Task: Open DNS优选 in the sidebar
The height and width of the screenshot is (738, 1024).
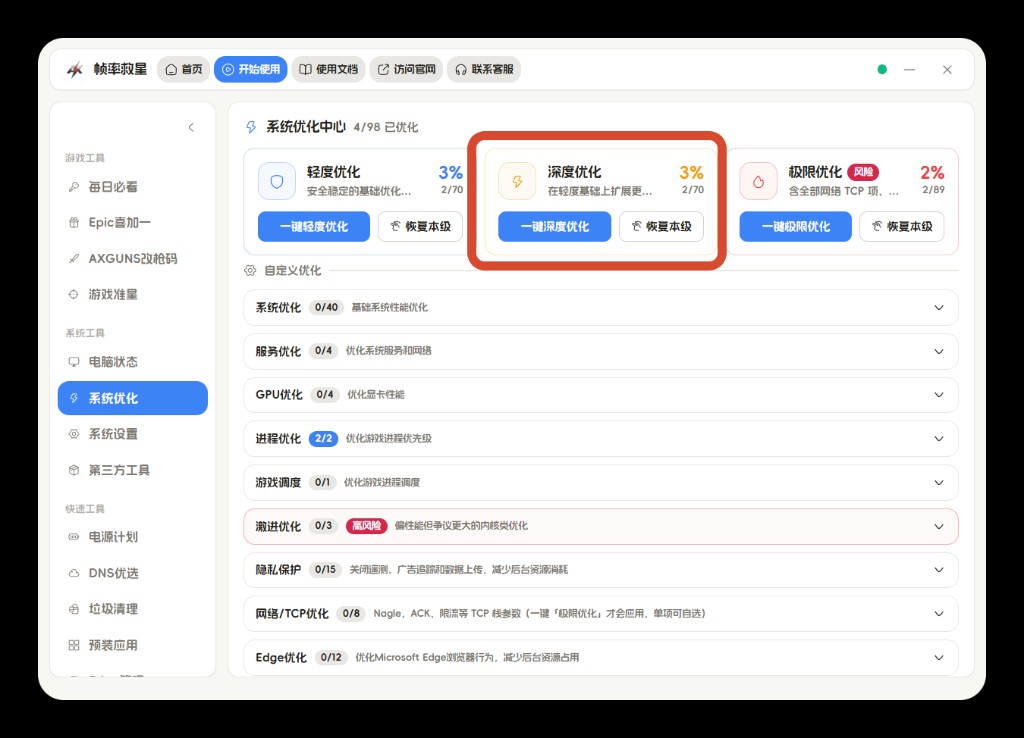Action: point(133,573)
